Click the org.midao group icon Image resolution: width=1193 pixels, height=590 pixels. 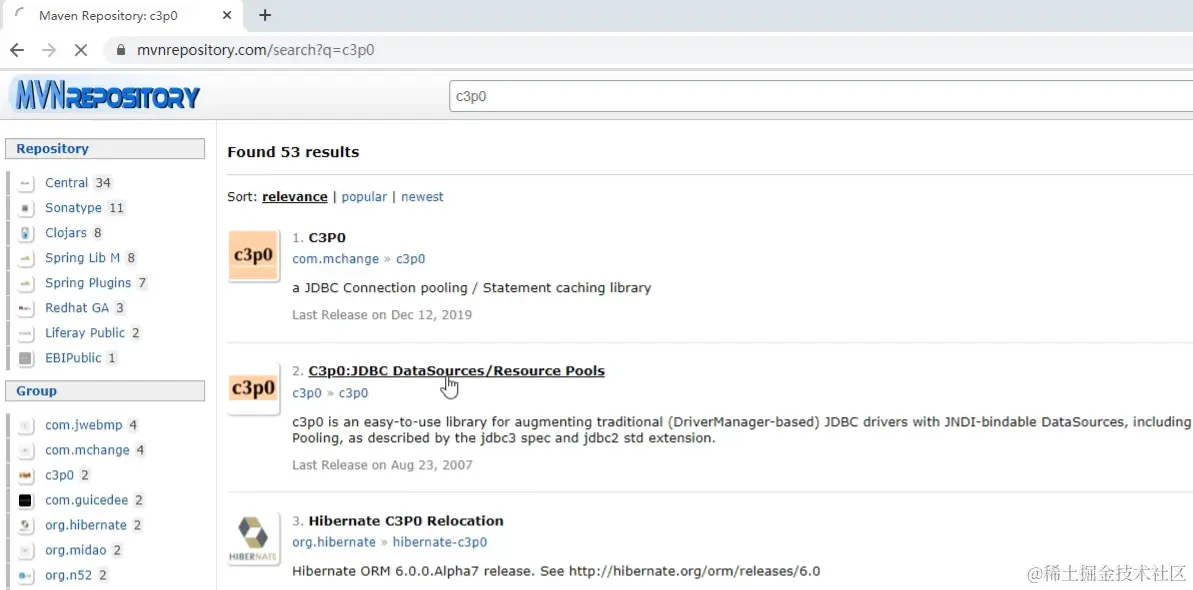27,551
